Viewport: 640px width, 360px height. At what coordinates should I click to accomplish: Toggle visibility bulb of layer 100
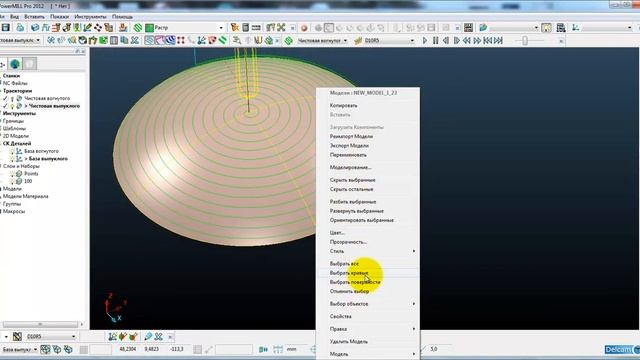(12, 181)
